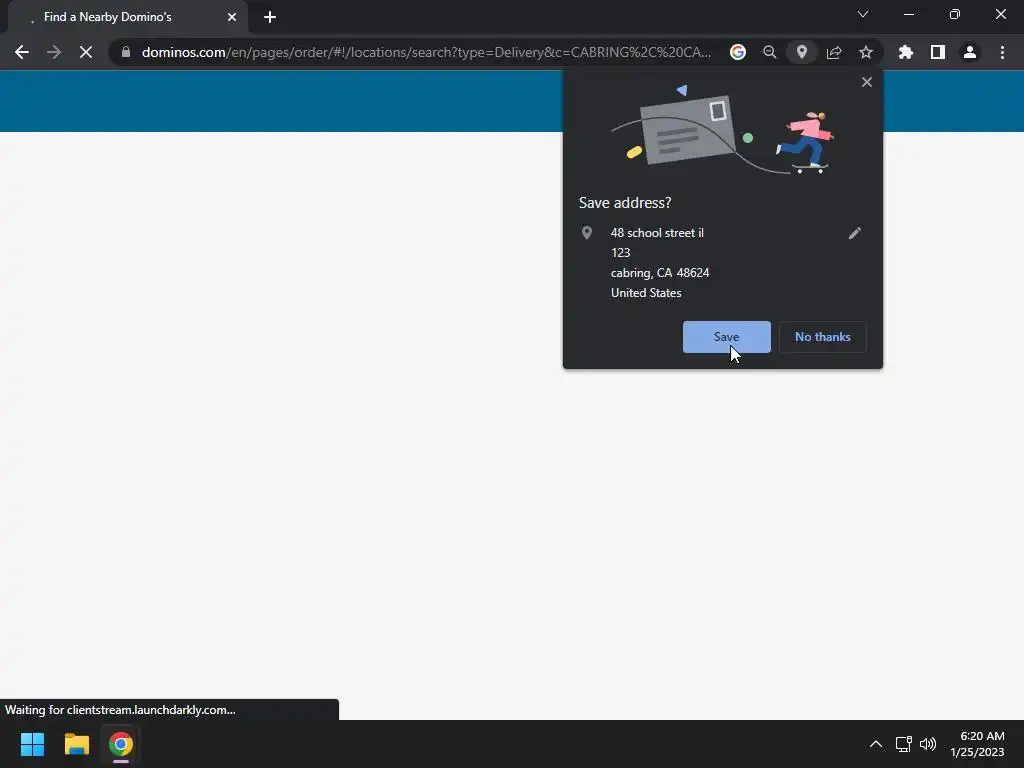This screenshot has width=1024, height=768.
Task: Click the save address location pin icon
Action: pos(802,52)
